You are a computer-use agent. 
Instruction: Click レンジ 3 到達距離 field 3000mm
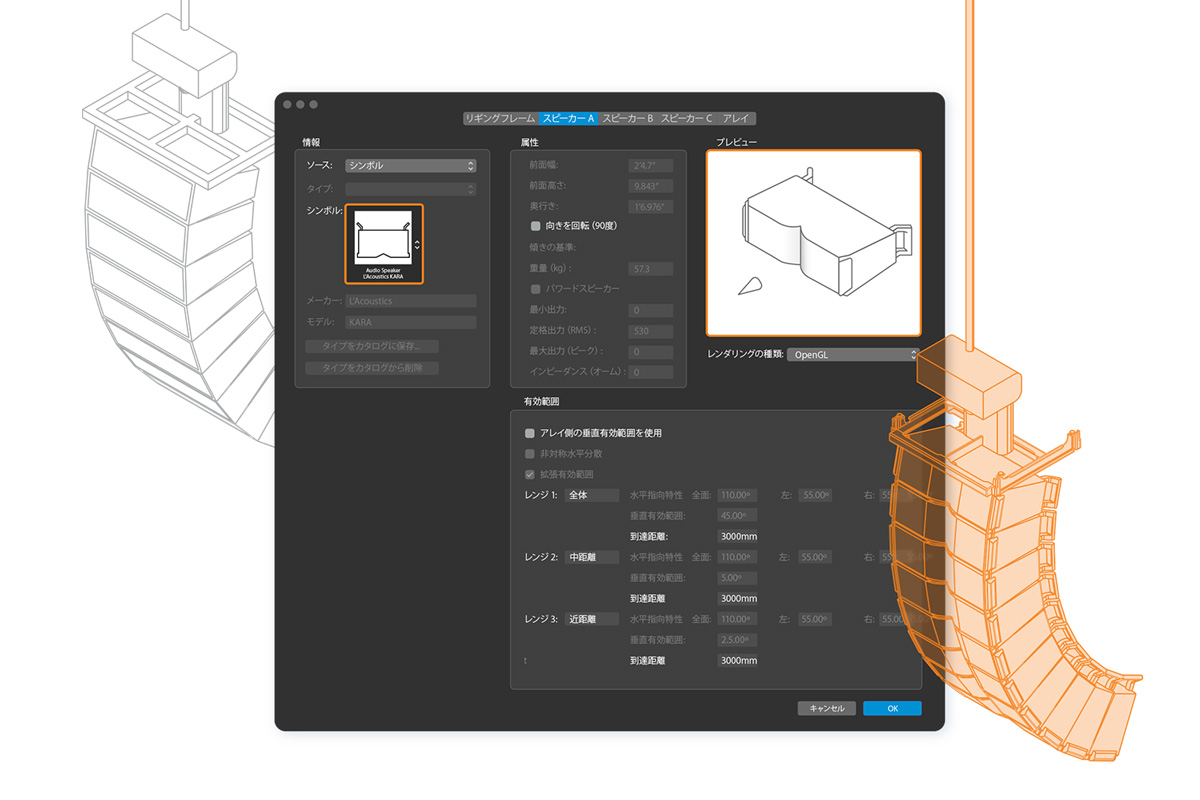(737, 661)
